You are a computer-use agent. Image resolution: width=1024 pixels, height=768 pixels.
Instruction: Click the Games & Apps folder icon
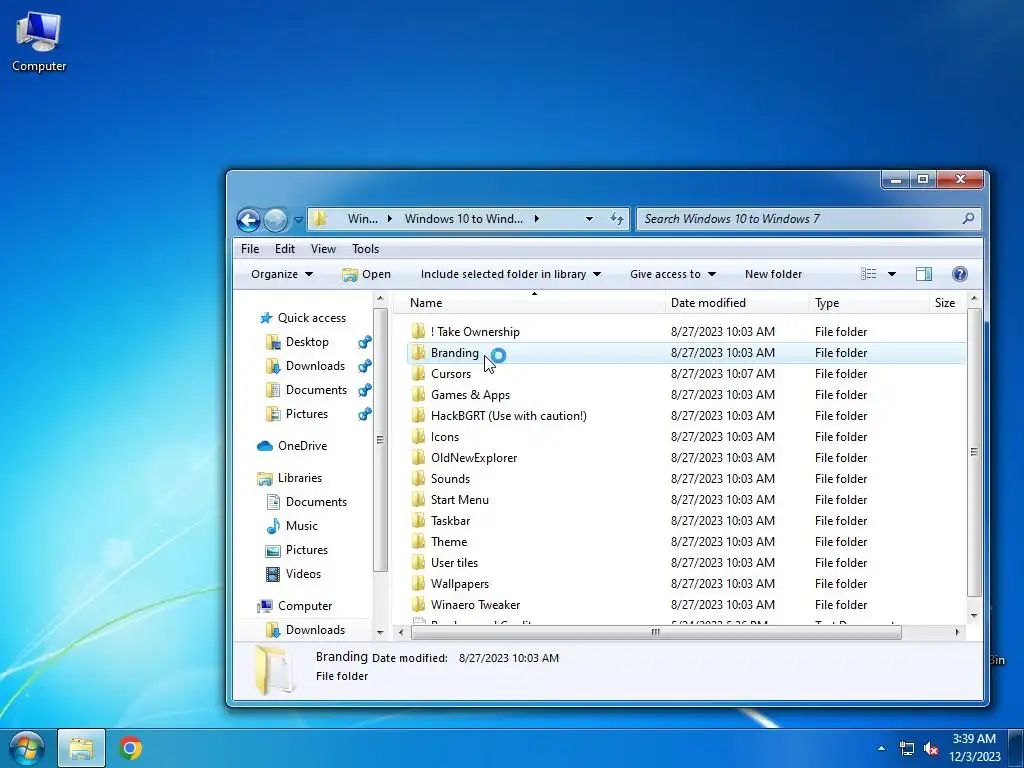point(419,394)
